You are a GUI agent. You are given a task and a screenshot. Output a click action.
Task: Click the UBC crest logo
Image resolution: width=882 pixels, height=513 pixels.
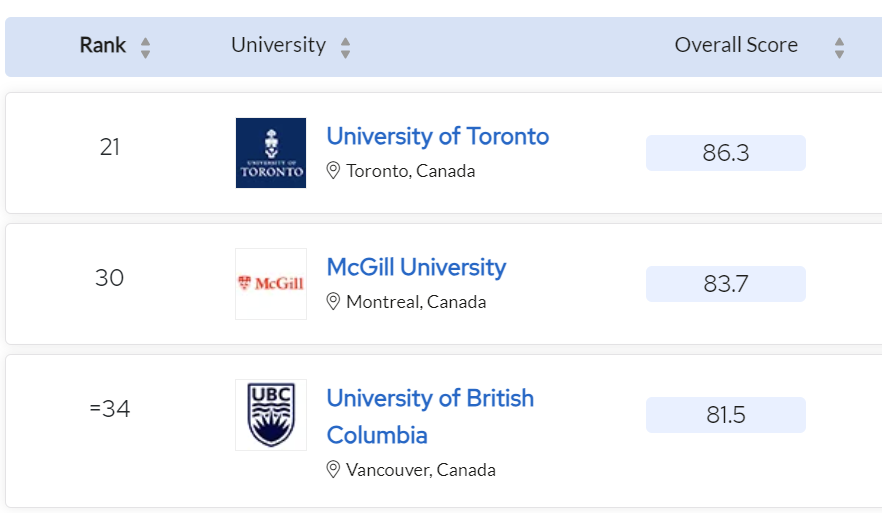point(271,415)
